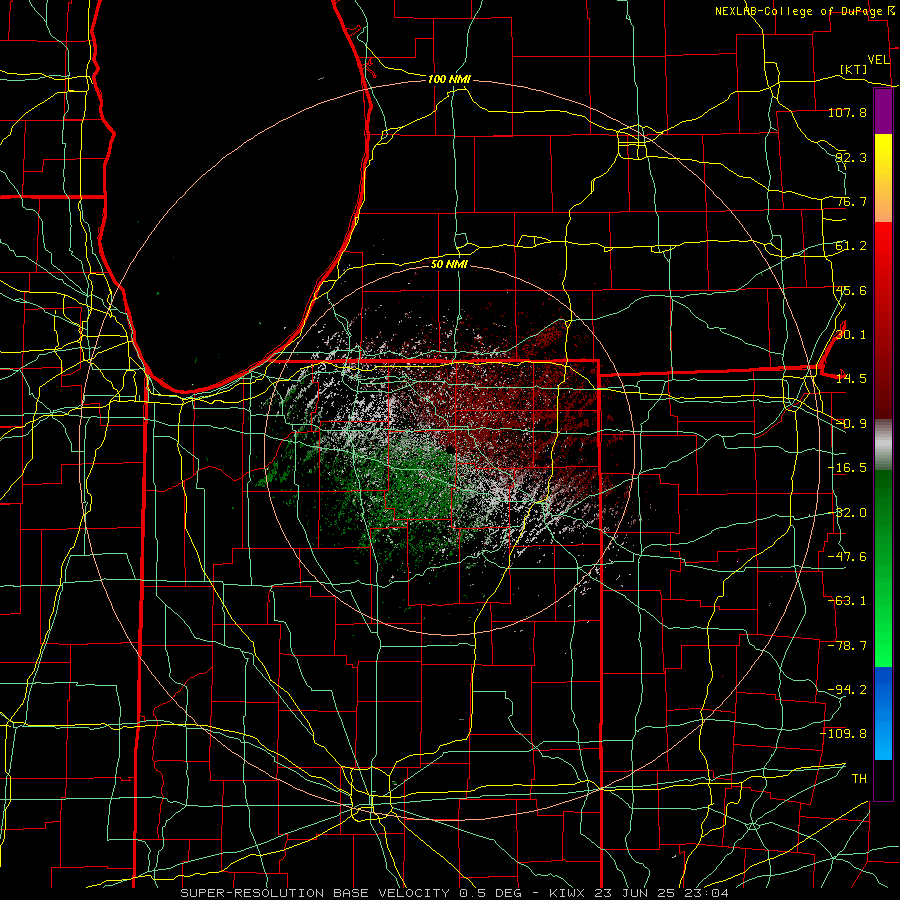
Task: Click the -32.0 velocity scale value
Action: pyautogui.click(x=847, y=513)
